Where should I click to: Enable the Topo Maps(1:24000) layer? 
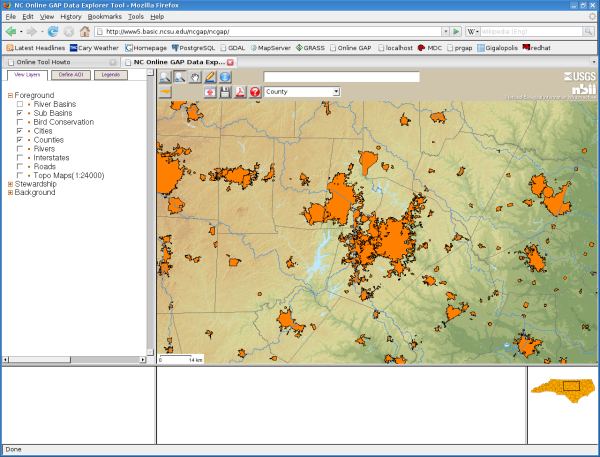click(20, 175)
